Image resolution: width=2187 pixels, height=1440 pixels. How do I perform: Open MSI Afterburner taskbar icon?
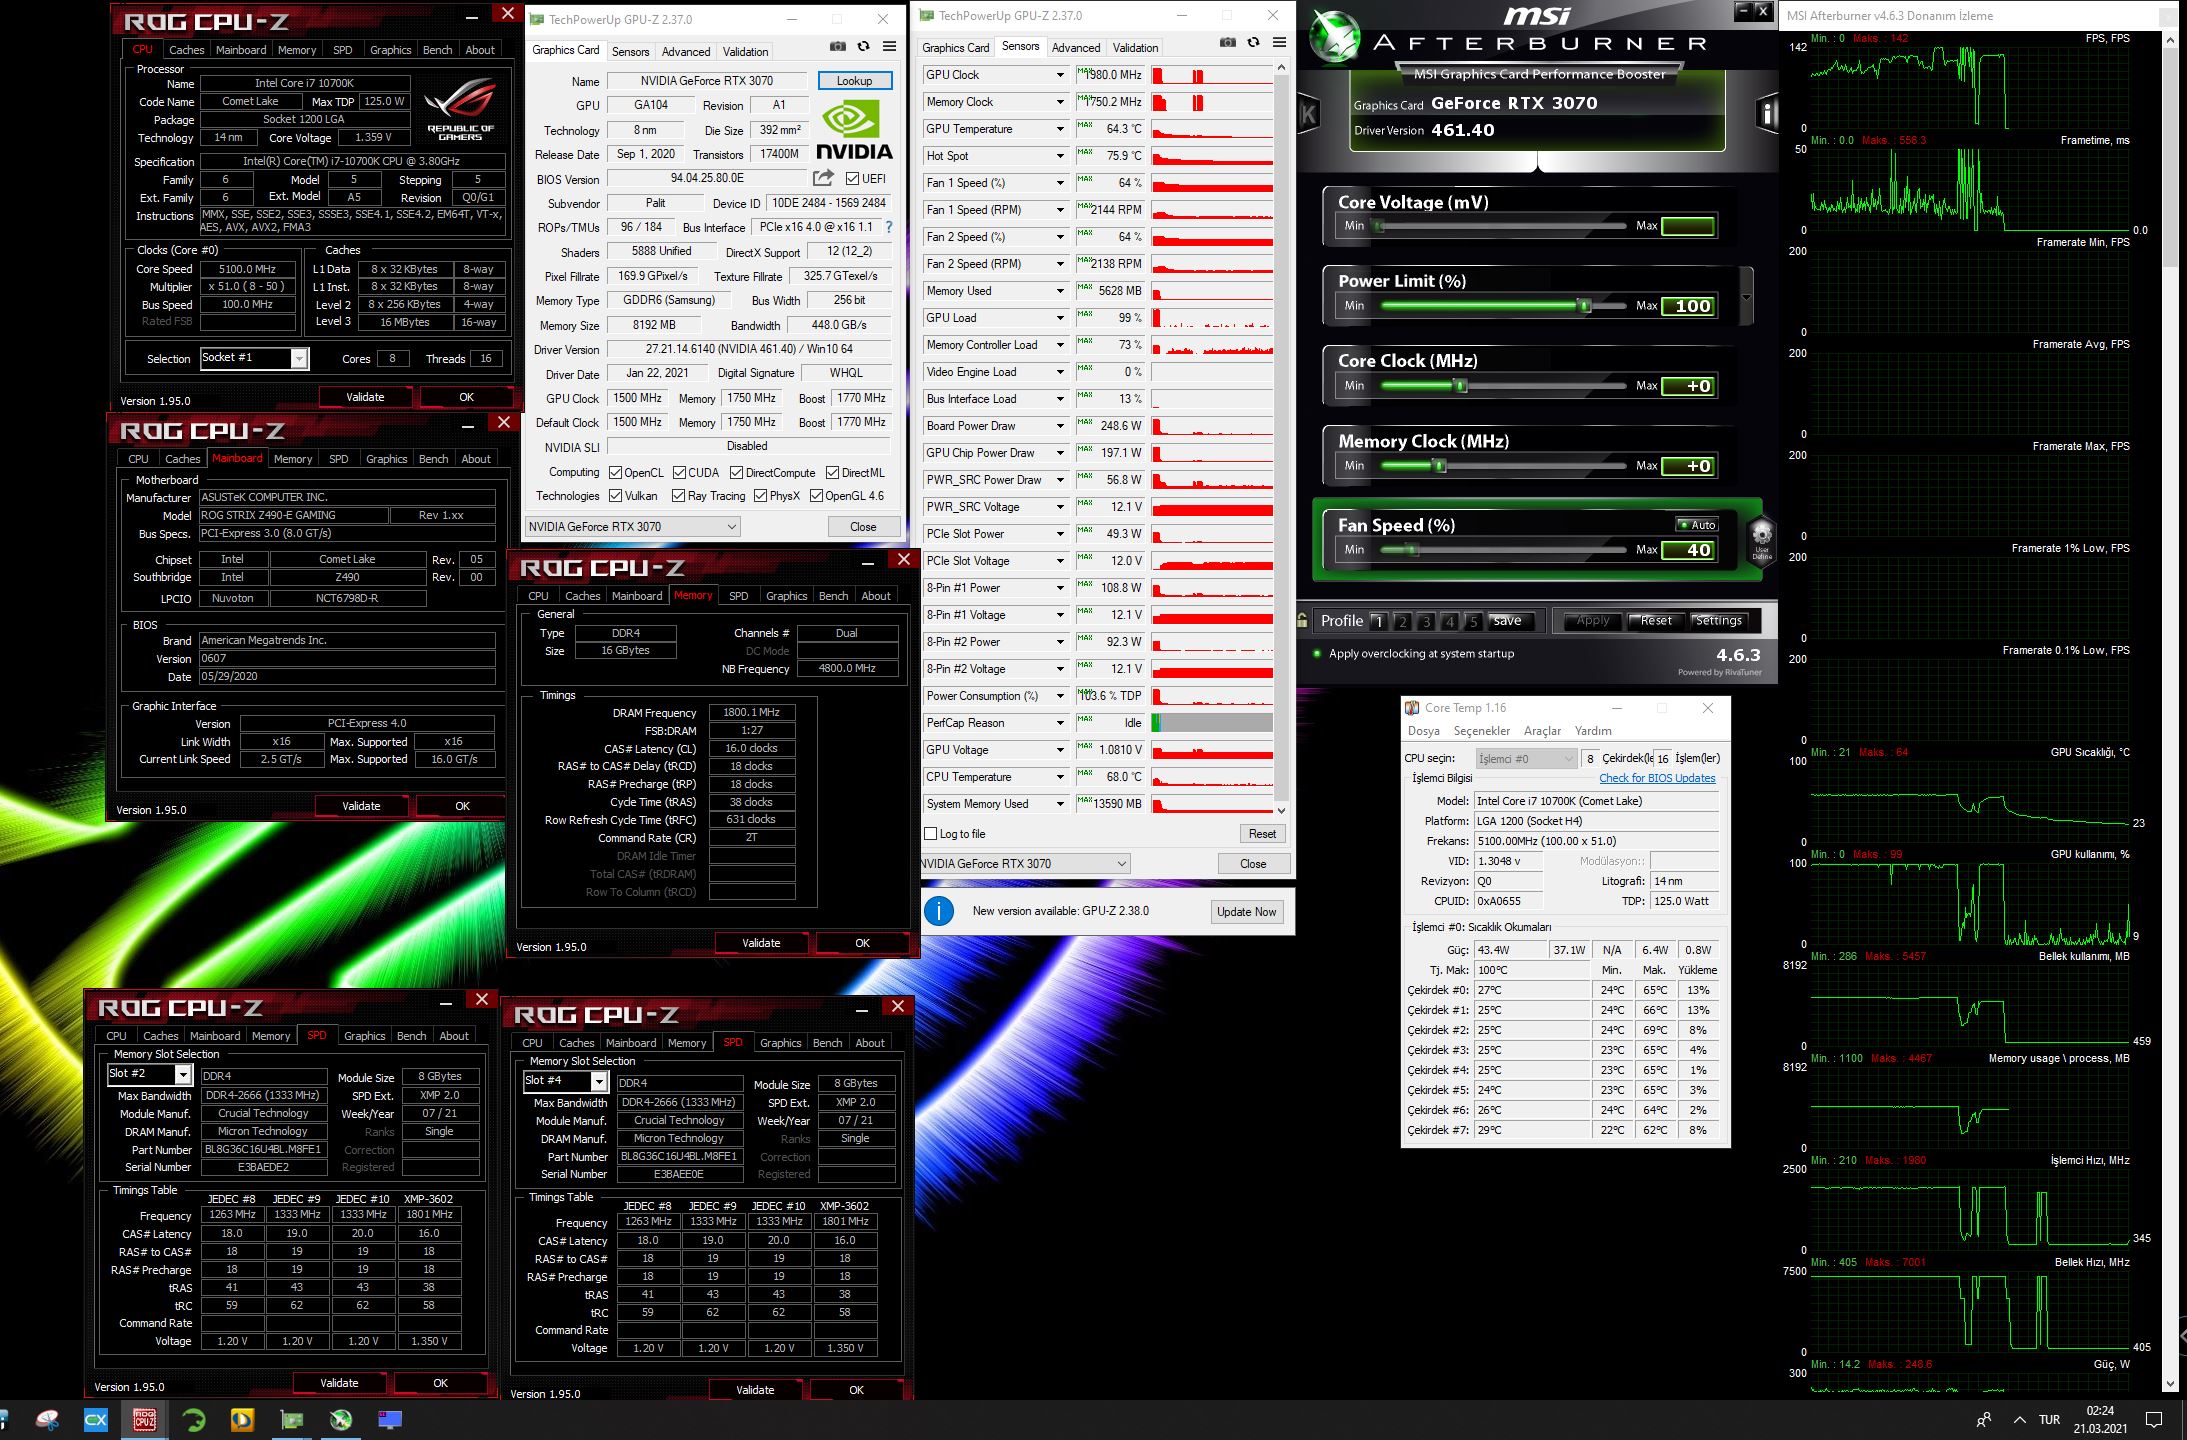pos(341,1420)
